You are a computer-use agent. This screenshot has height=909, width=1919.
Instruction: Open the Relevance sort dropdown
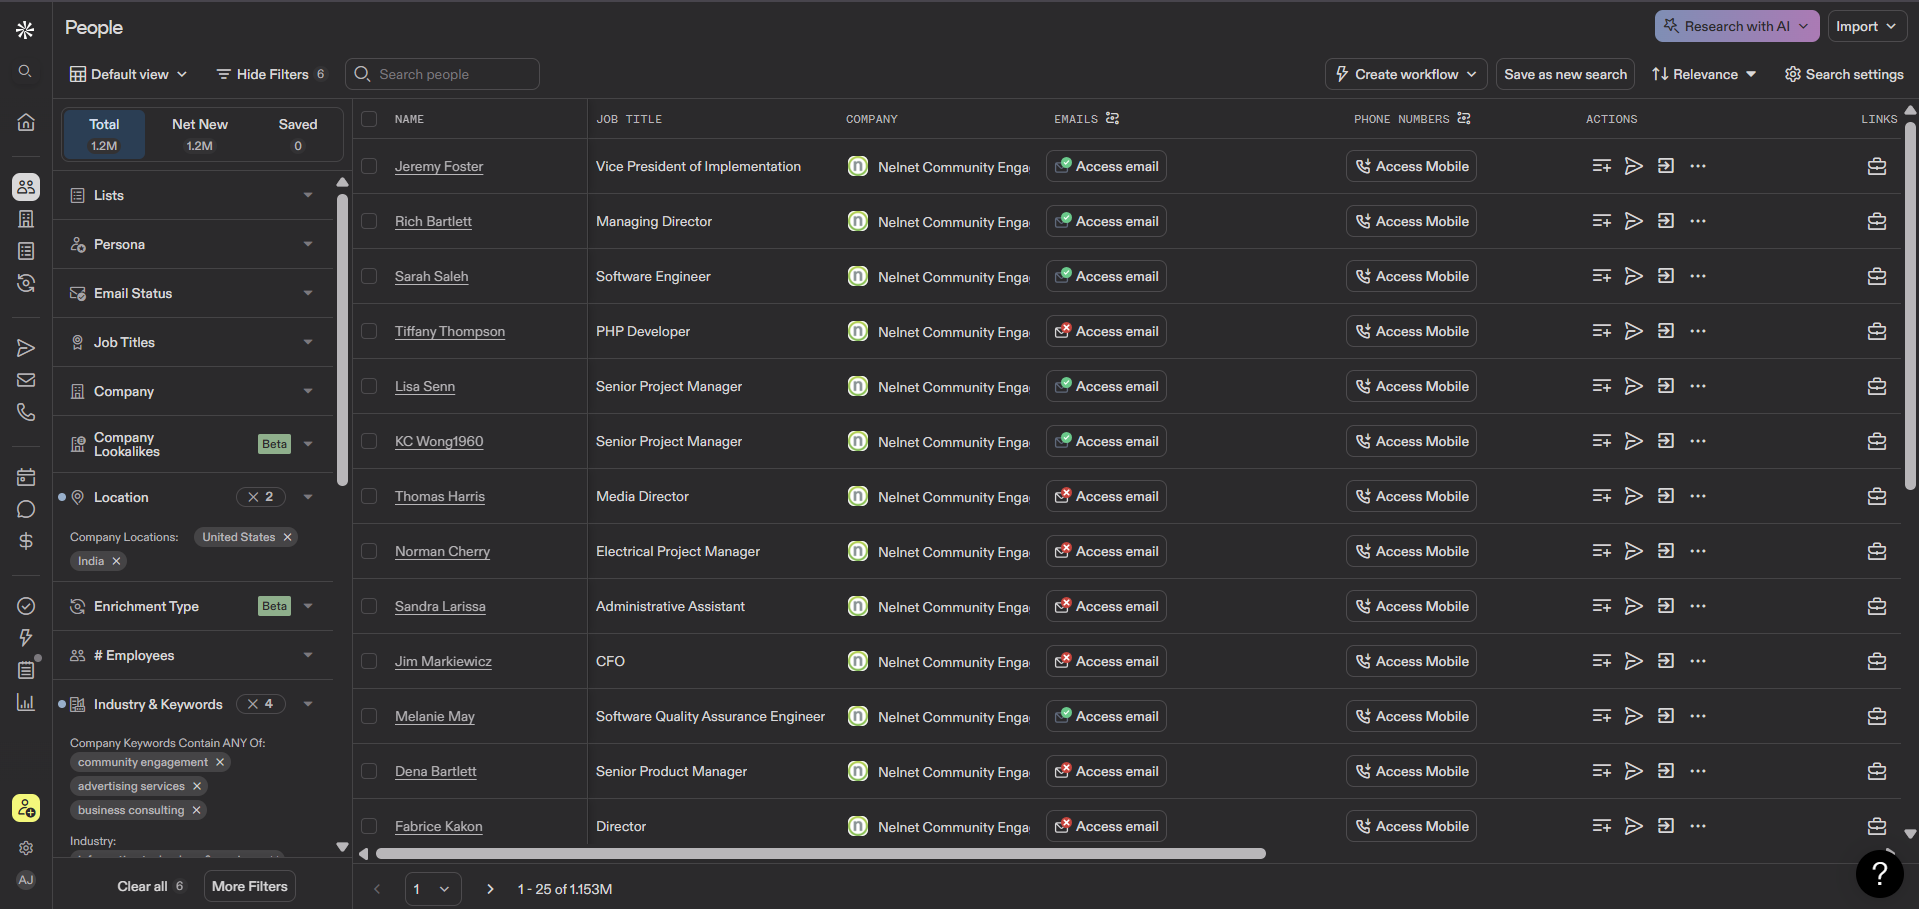tap(1704, 74)
